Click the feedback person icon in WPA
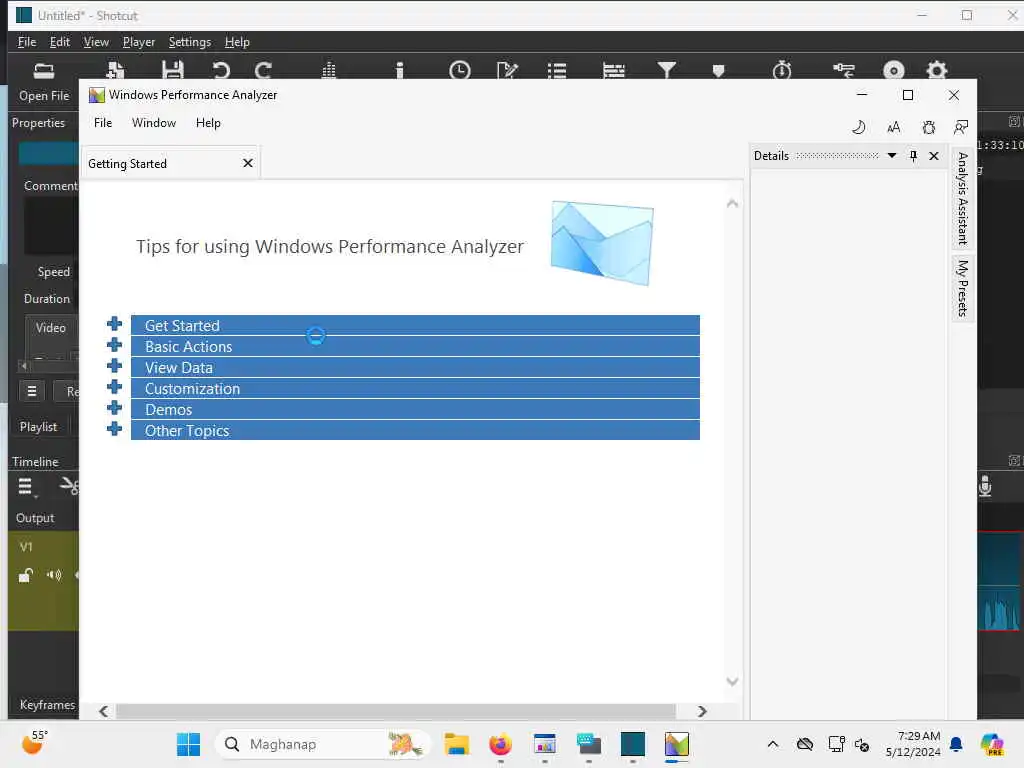Viewport: 1024px width, 768px height. tap(961, 127)
